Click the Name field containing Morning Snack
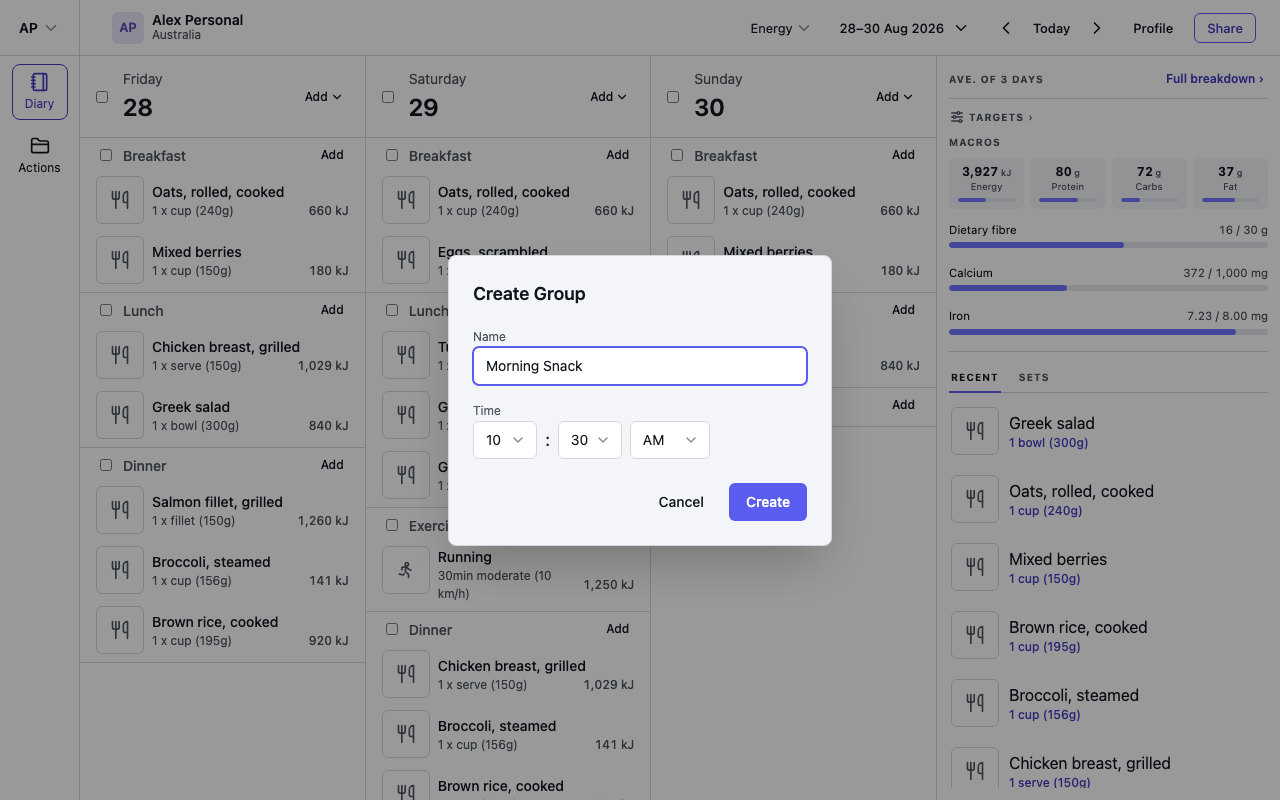The height and width of the screenshot is (800, 1280). [640, 366]
